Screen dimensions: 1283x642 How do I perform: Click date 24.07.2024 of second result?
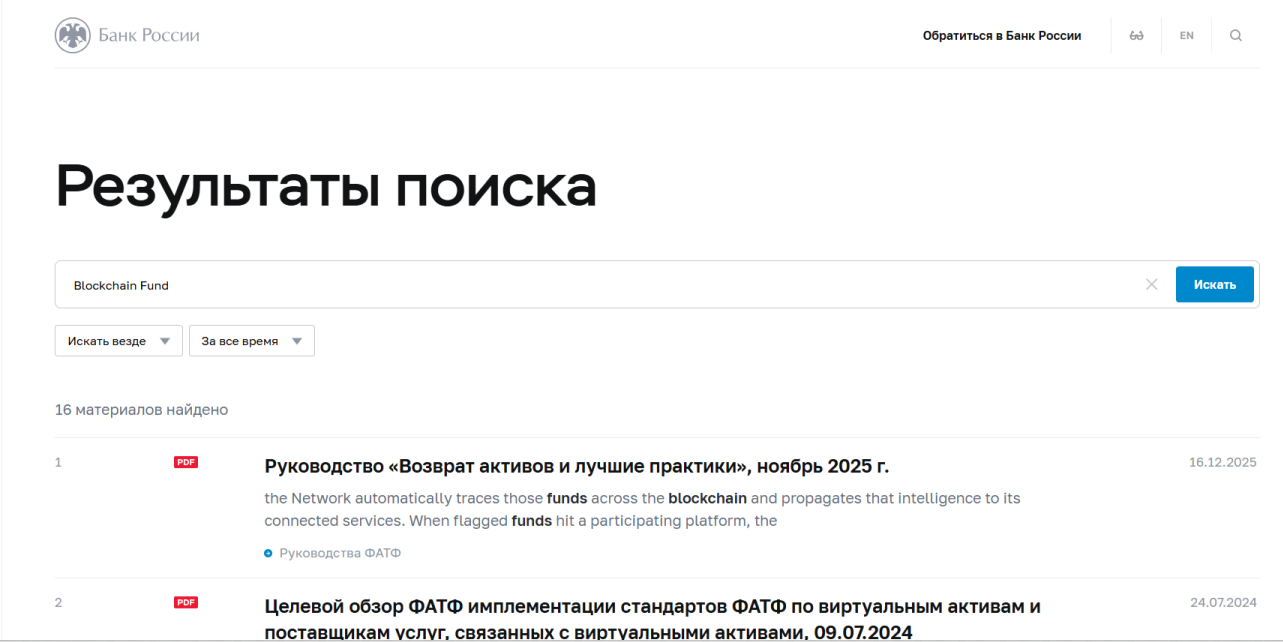click(1223, 602)
